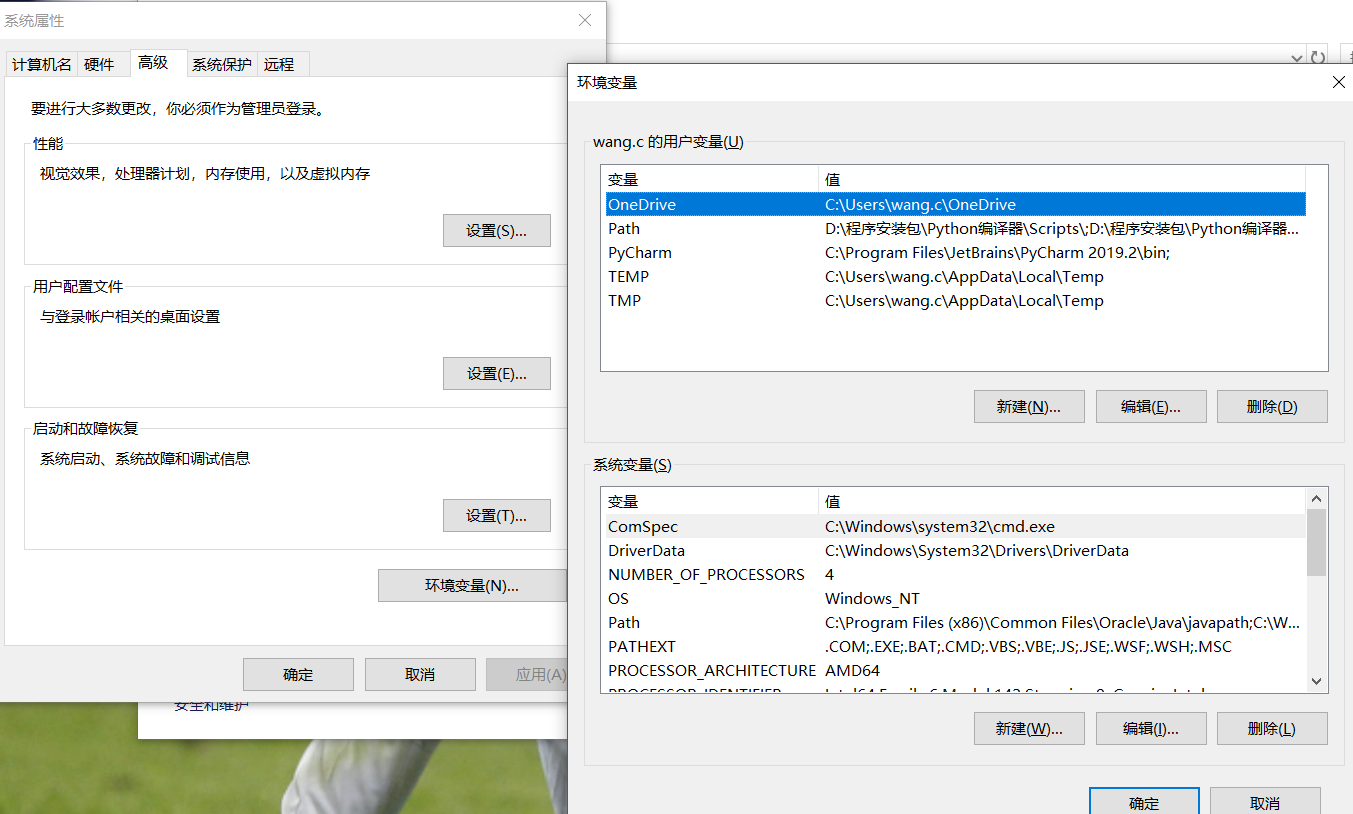Close the 系统属性 window
The height and width of the screenshot is (814, 1353).
[x=585, y=20]
